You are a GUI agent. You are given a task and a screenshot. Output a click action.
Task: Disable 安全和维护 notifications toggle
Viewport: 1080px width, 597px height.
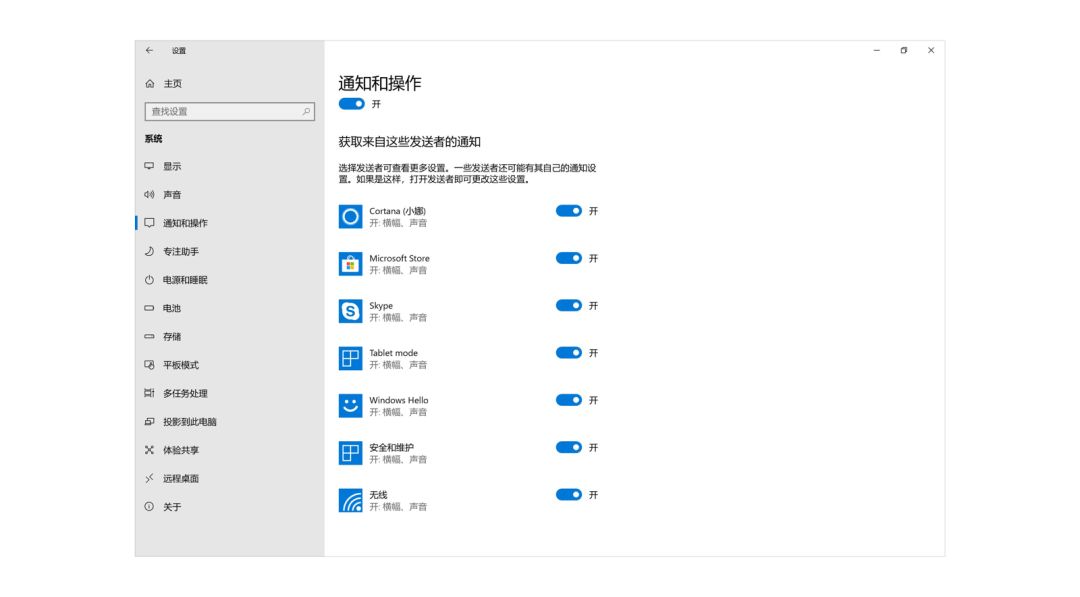pyautogui.click(x=569, y=448)
